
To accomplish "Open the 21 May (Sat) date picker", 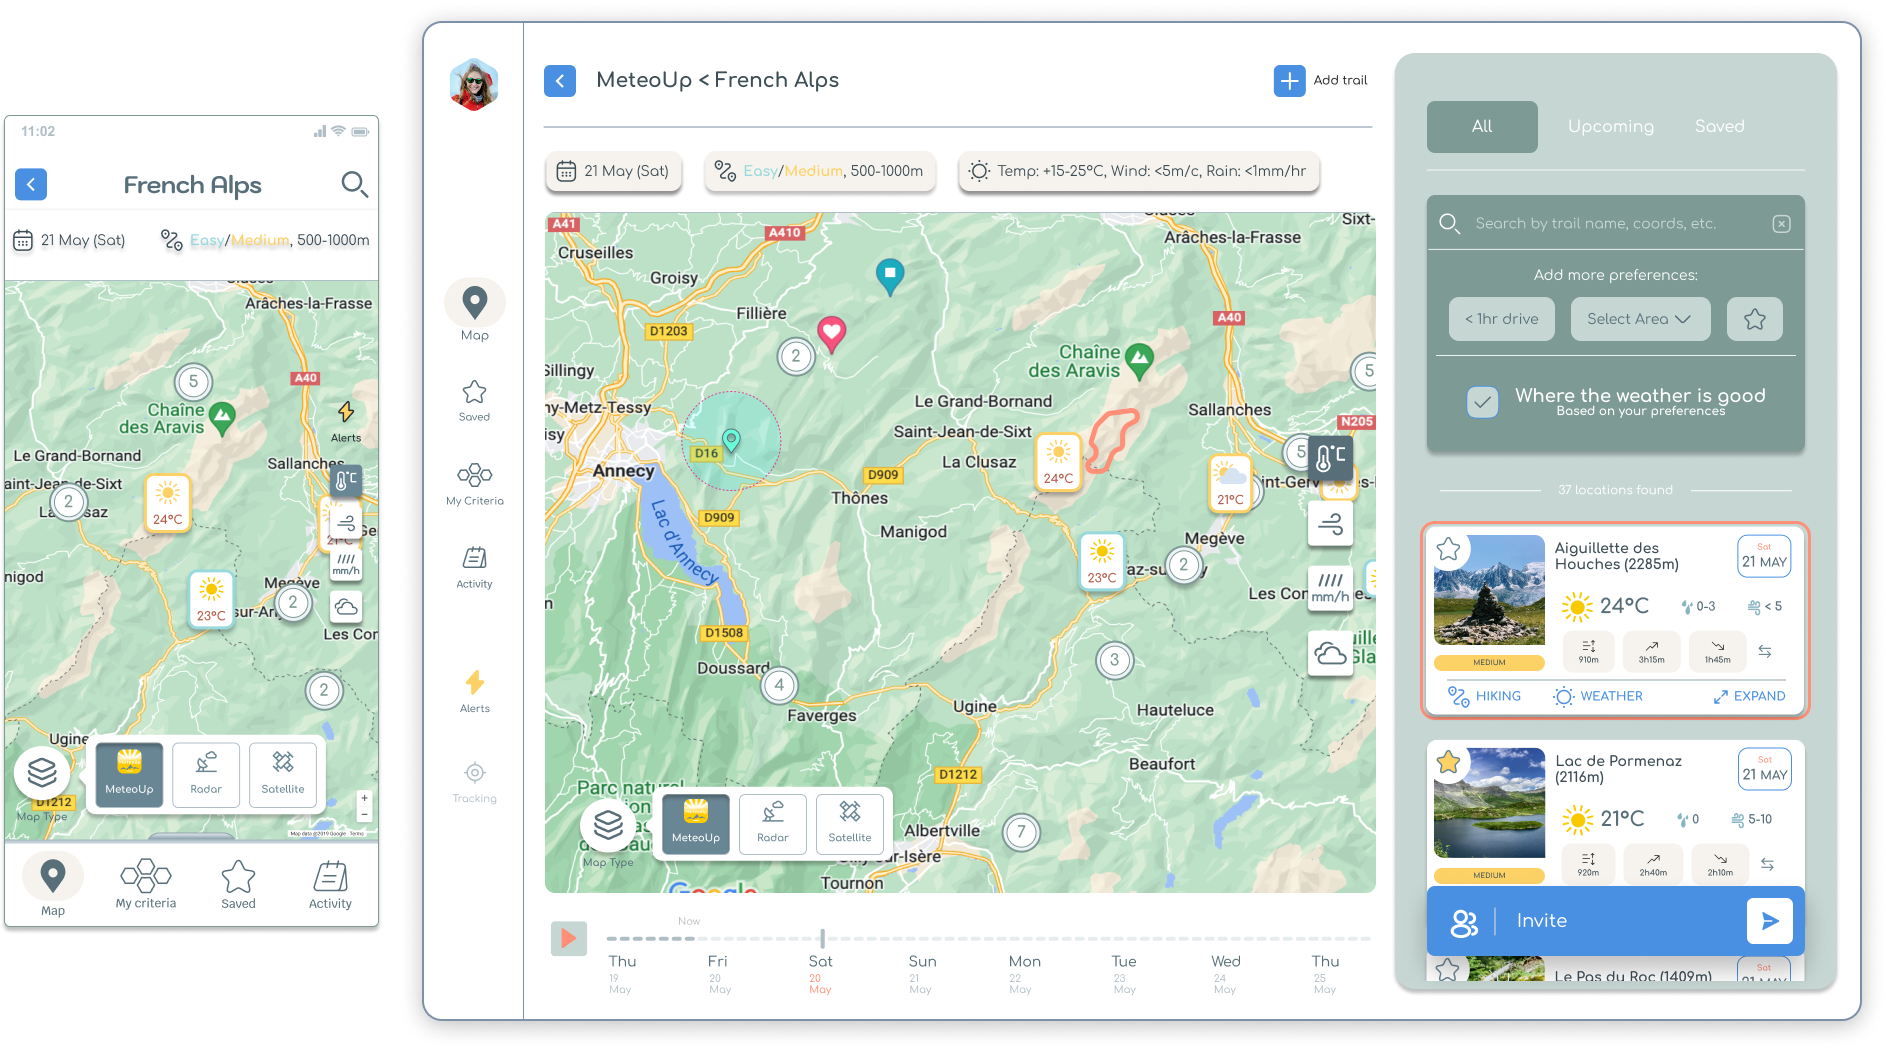I will (613, 171).
